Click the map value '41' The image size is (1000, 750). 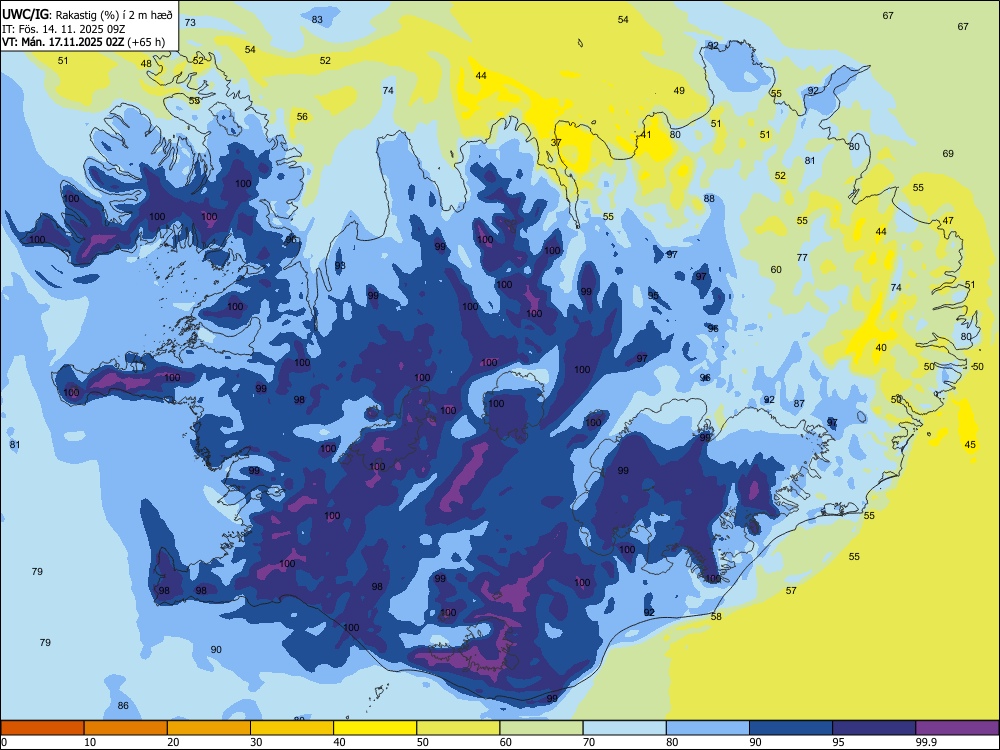[646, 135]
